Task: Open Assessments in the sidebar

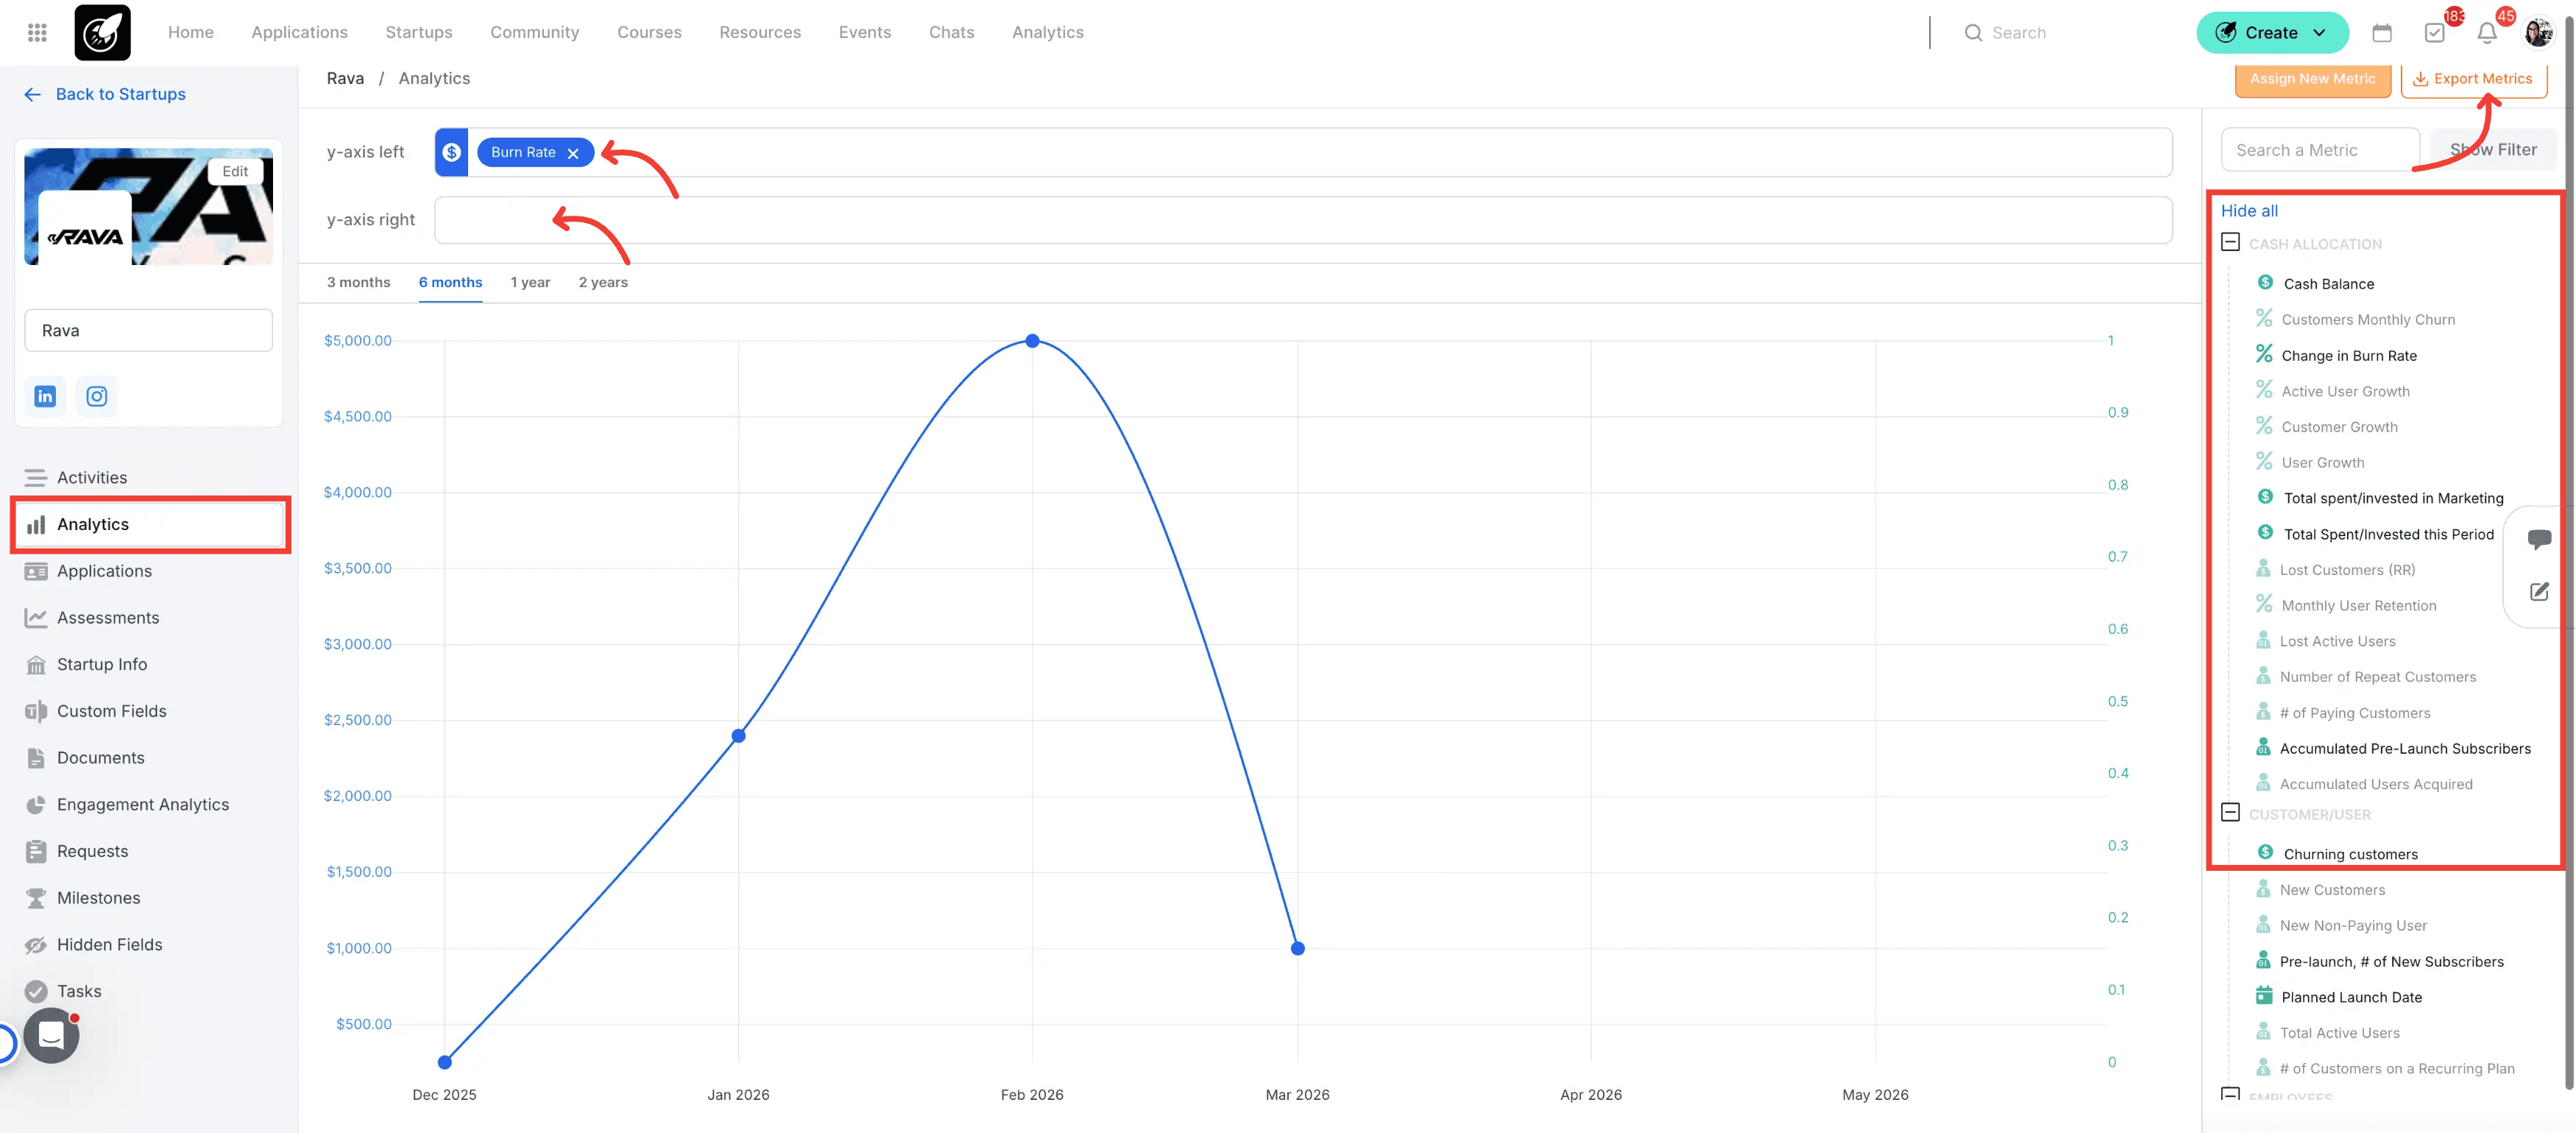Action: click(149, 618)
